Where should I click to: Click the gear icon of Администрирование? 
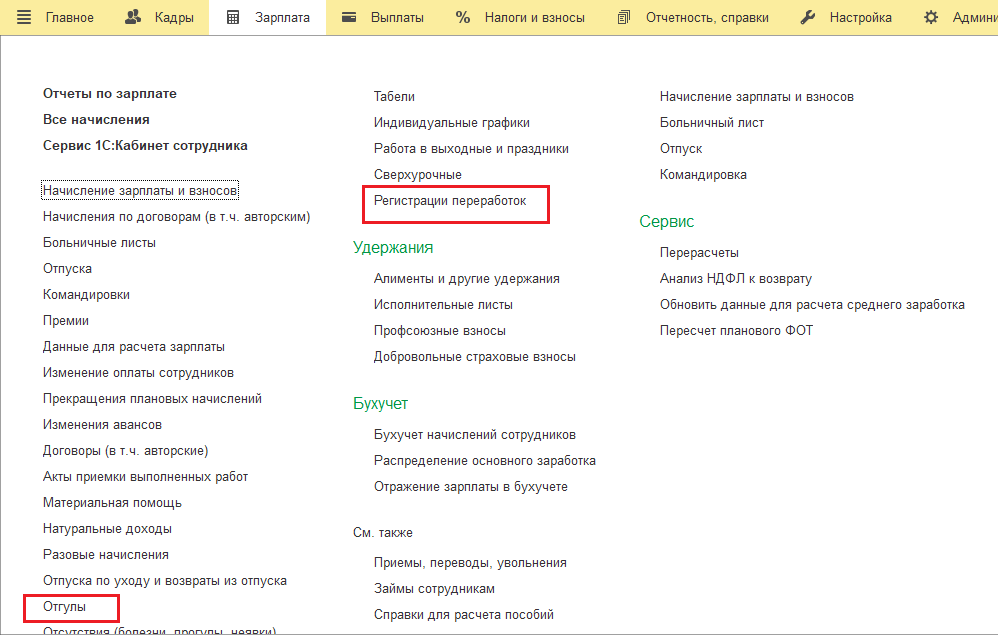point(931,17)
